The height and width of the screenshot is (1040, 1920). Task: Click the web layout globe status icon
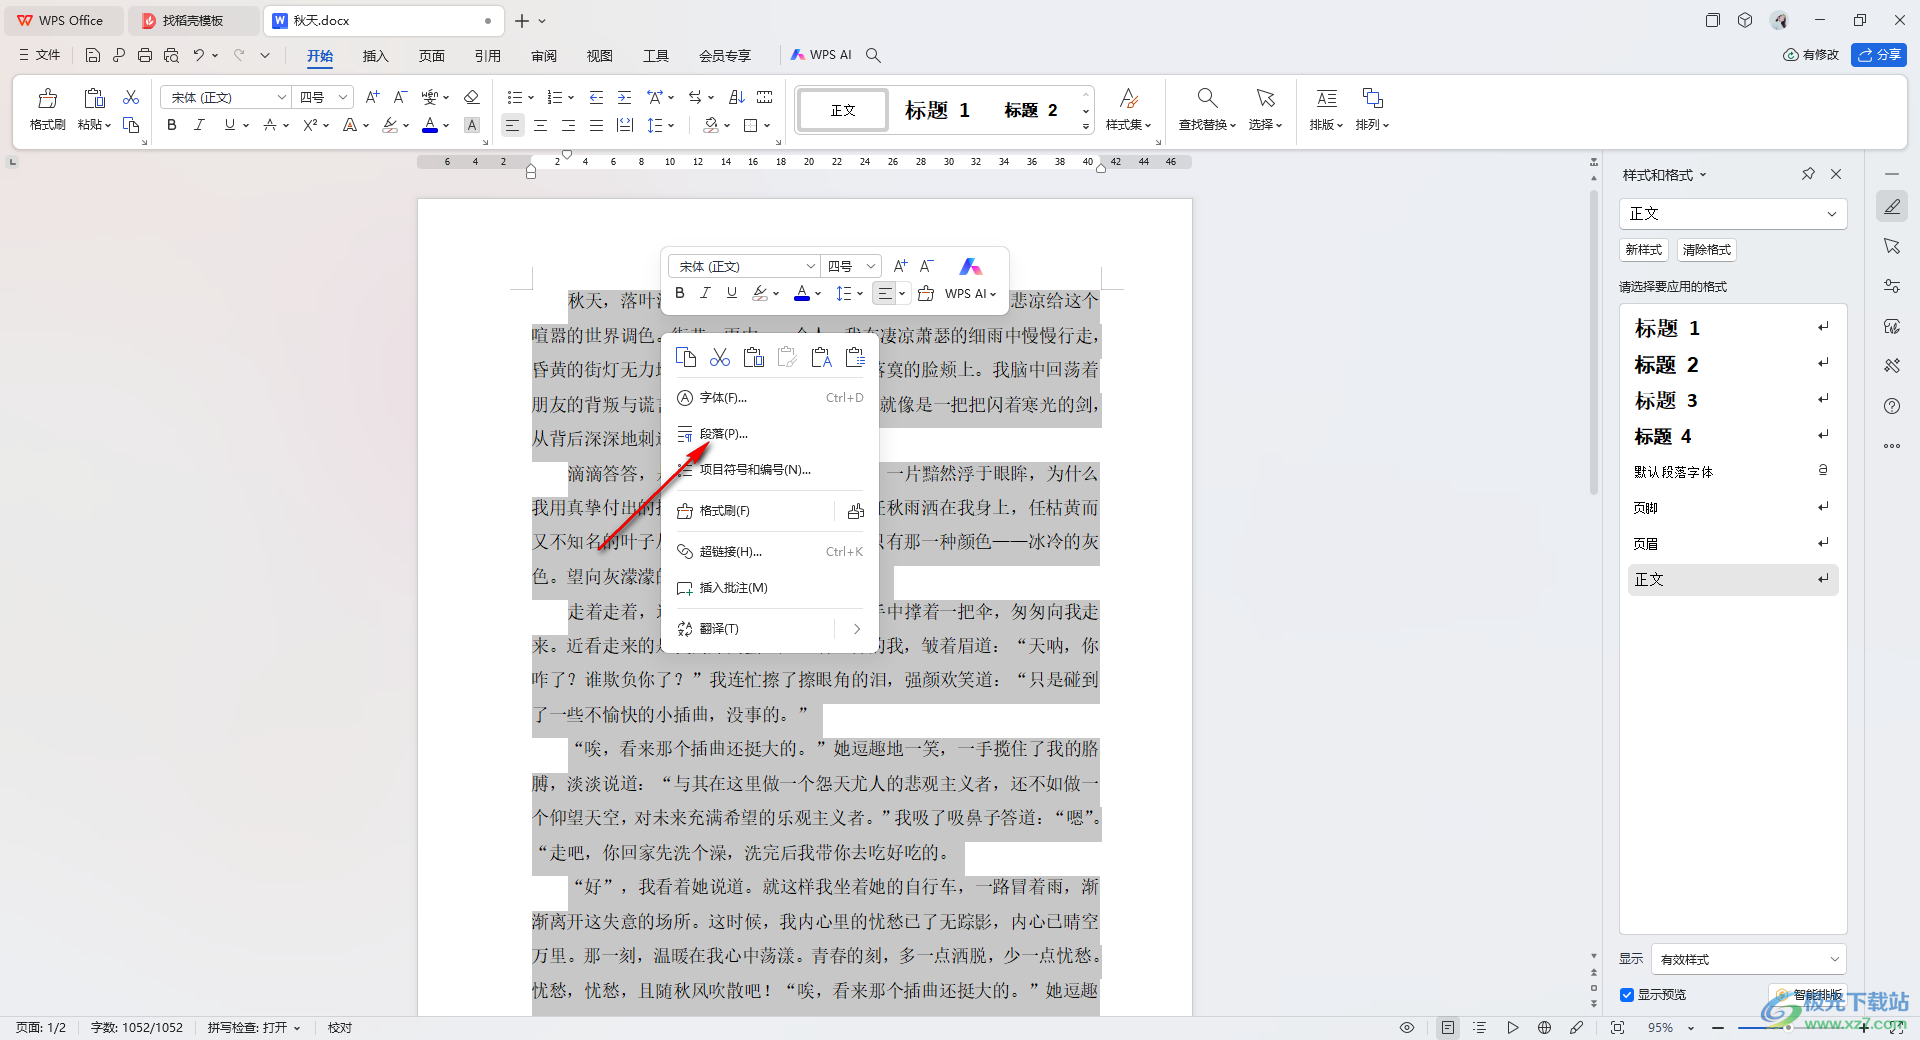(1544, 1028)
